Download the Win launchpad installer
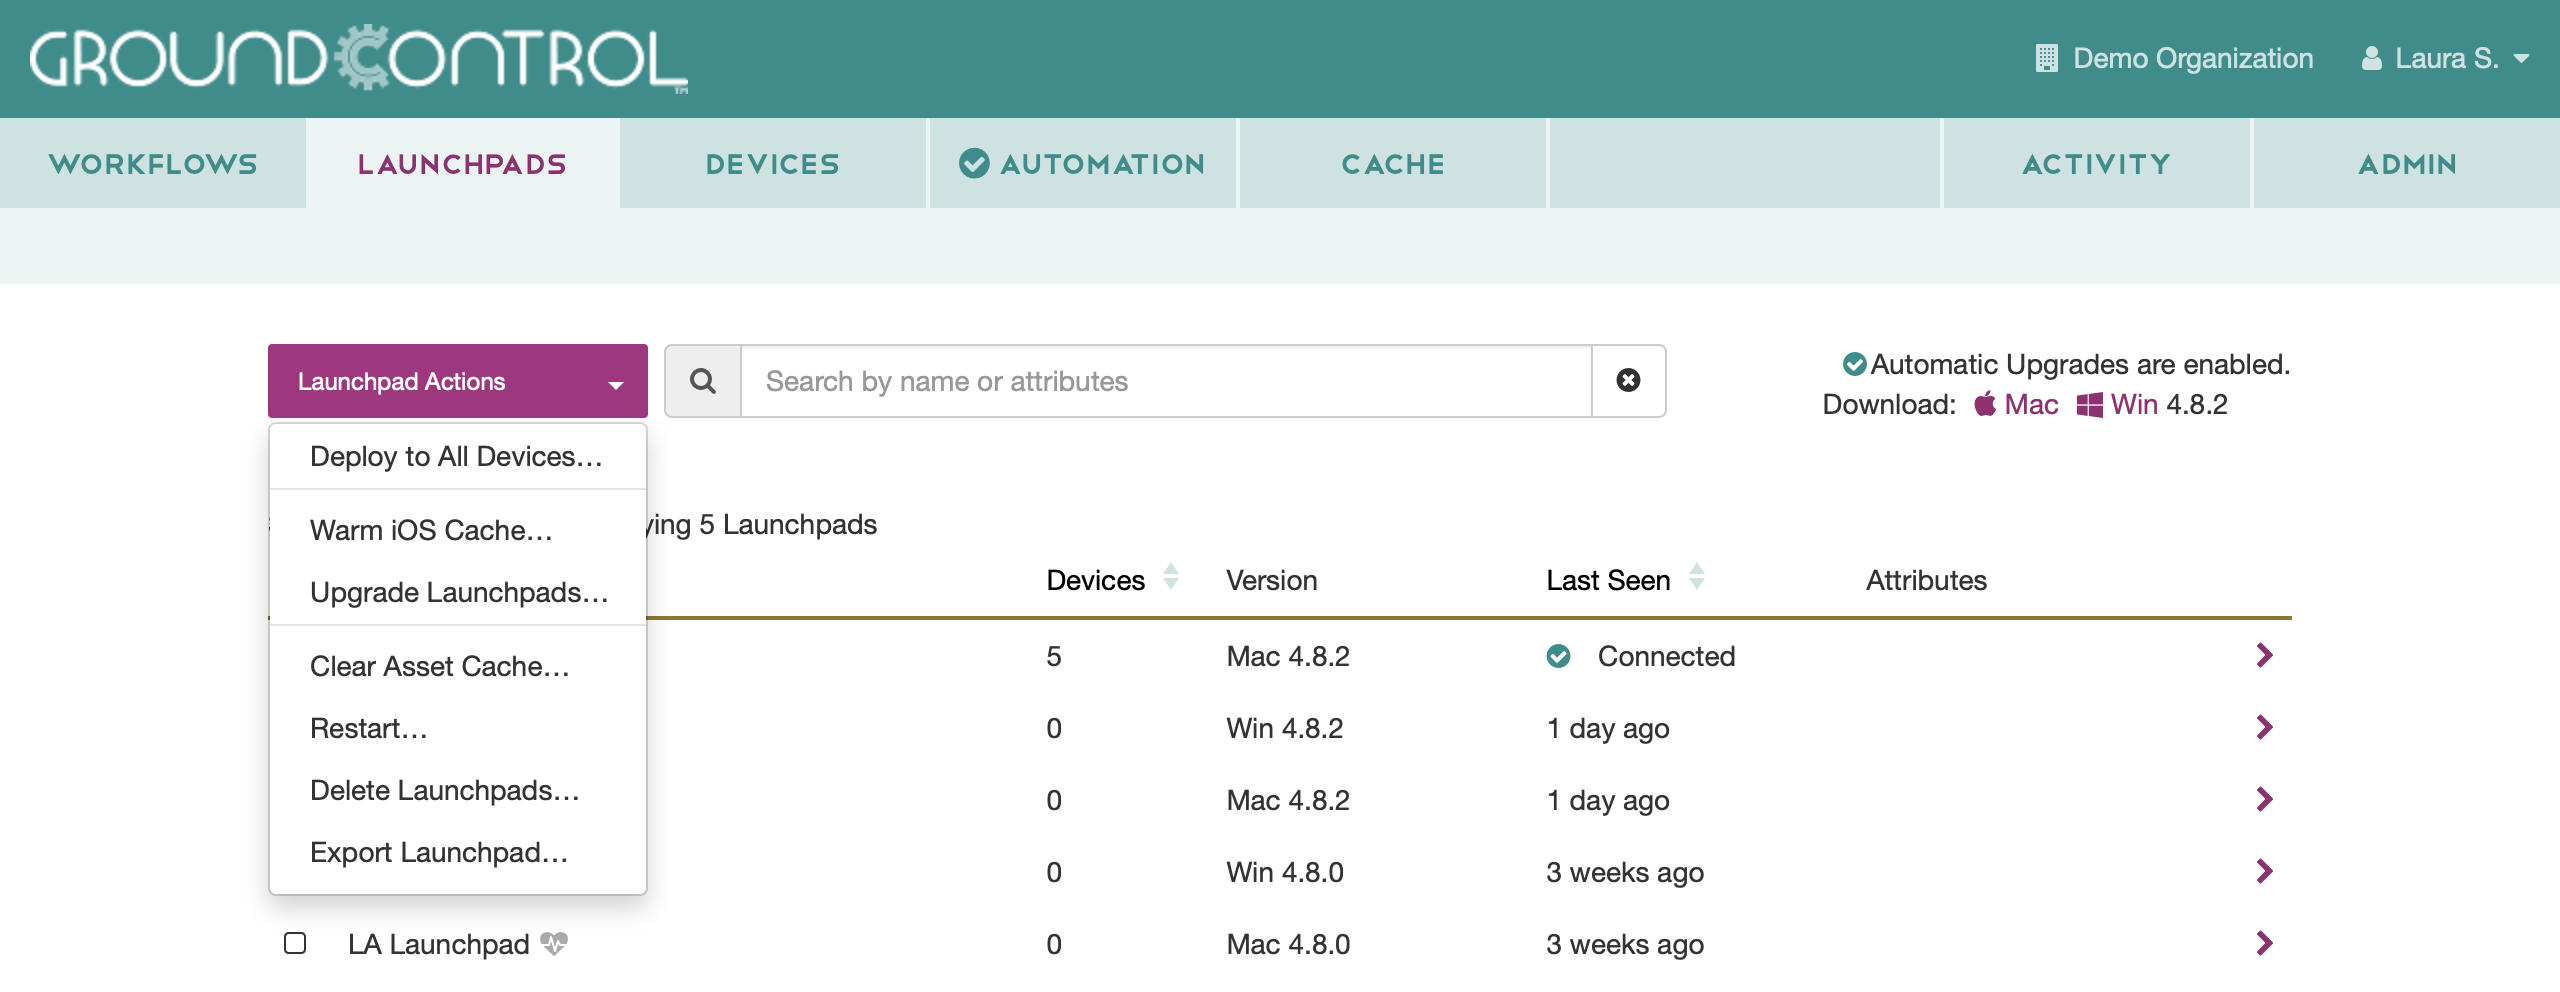The width and height of the screenshot is (2560, 992). click(x=2118, y=405)
